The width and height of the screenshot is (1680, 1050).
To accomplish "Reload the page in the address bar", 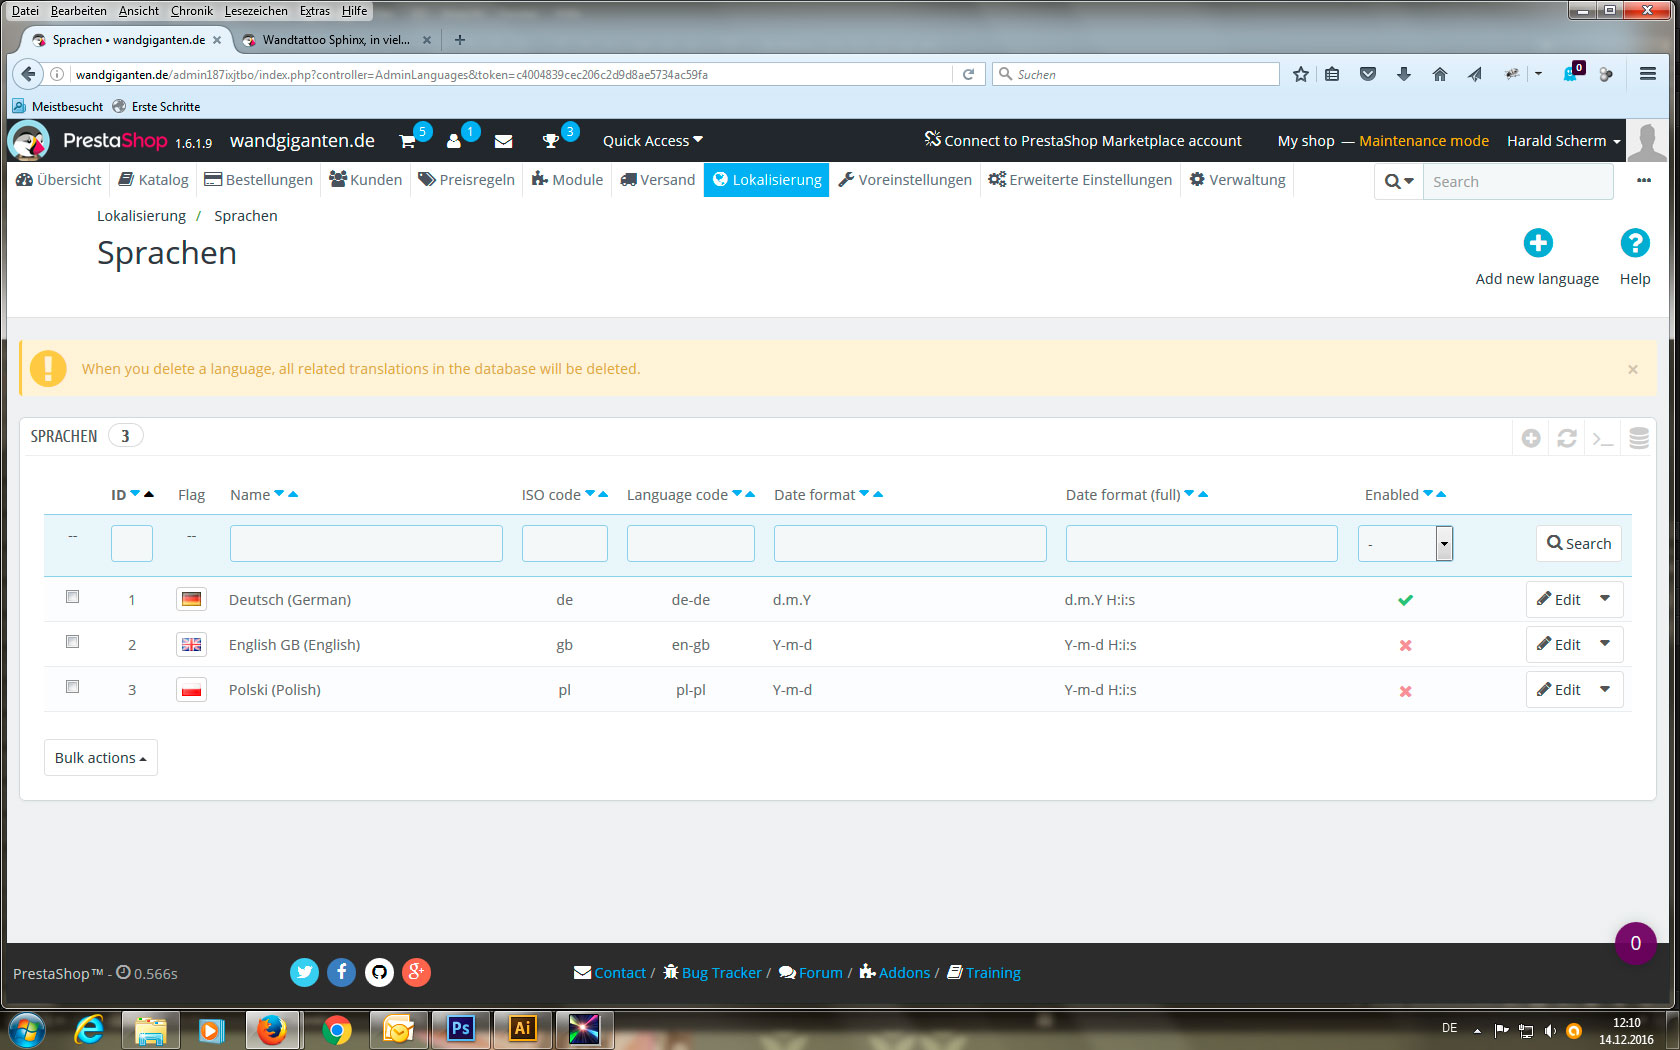I will (968, 74).
